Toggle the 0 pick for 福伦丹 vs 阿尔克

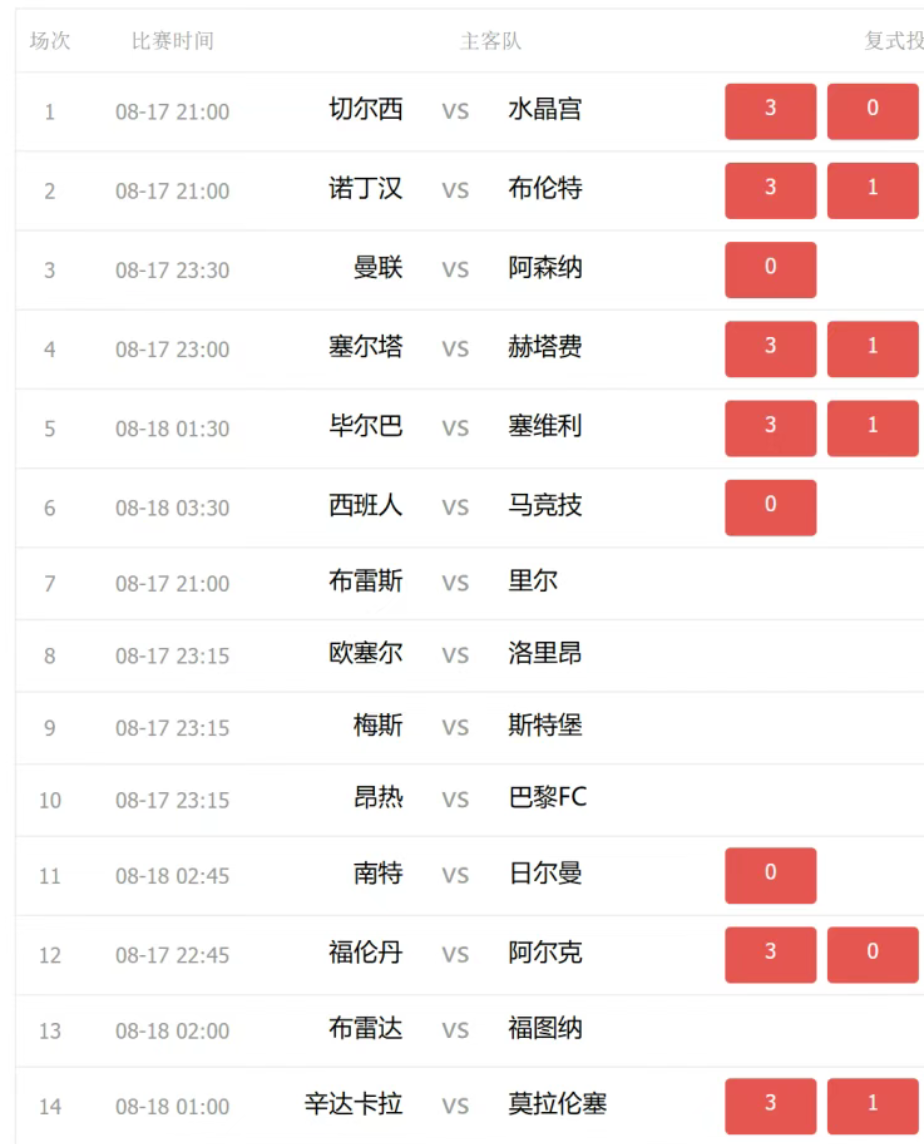tap(872, 954)
